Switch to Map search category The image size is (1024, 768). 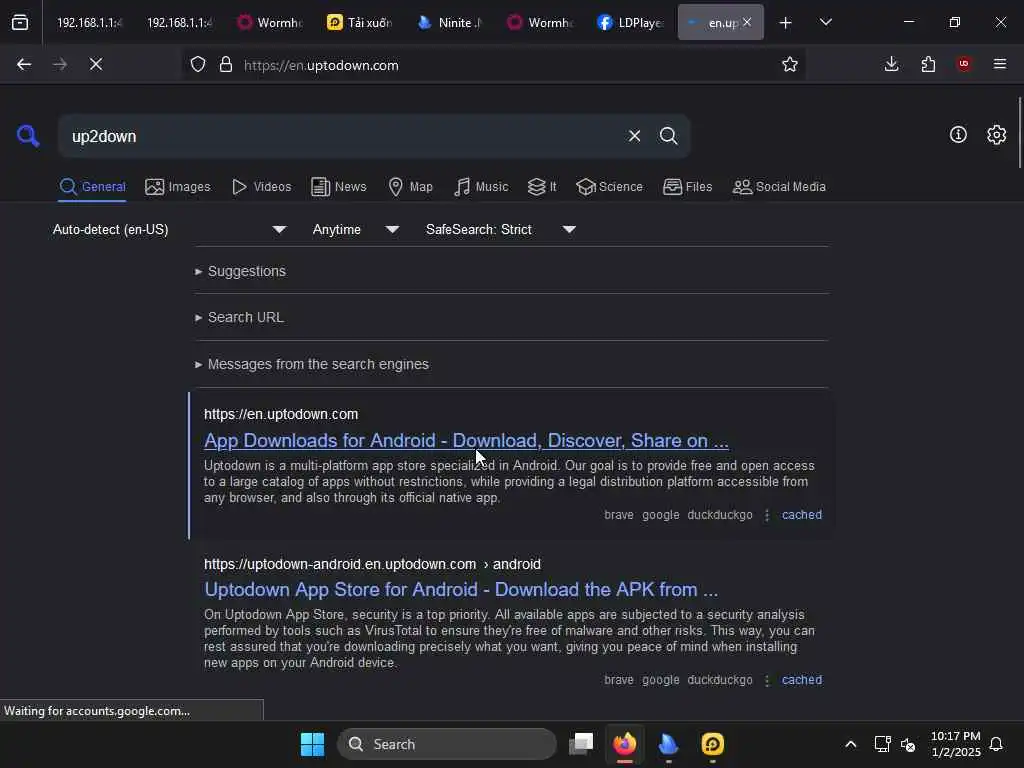pyautogui.click(x=410, y=187)
